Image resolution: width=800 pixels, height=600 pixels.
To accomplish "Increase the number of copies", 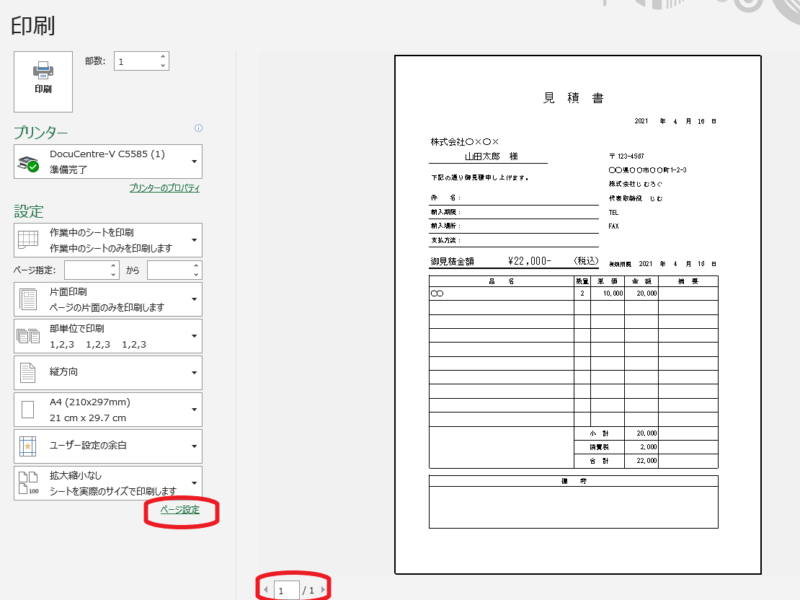I will tap(162, 57).
